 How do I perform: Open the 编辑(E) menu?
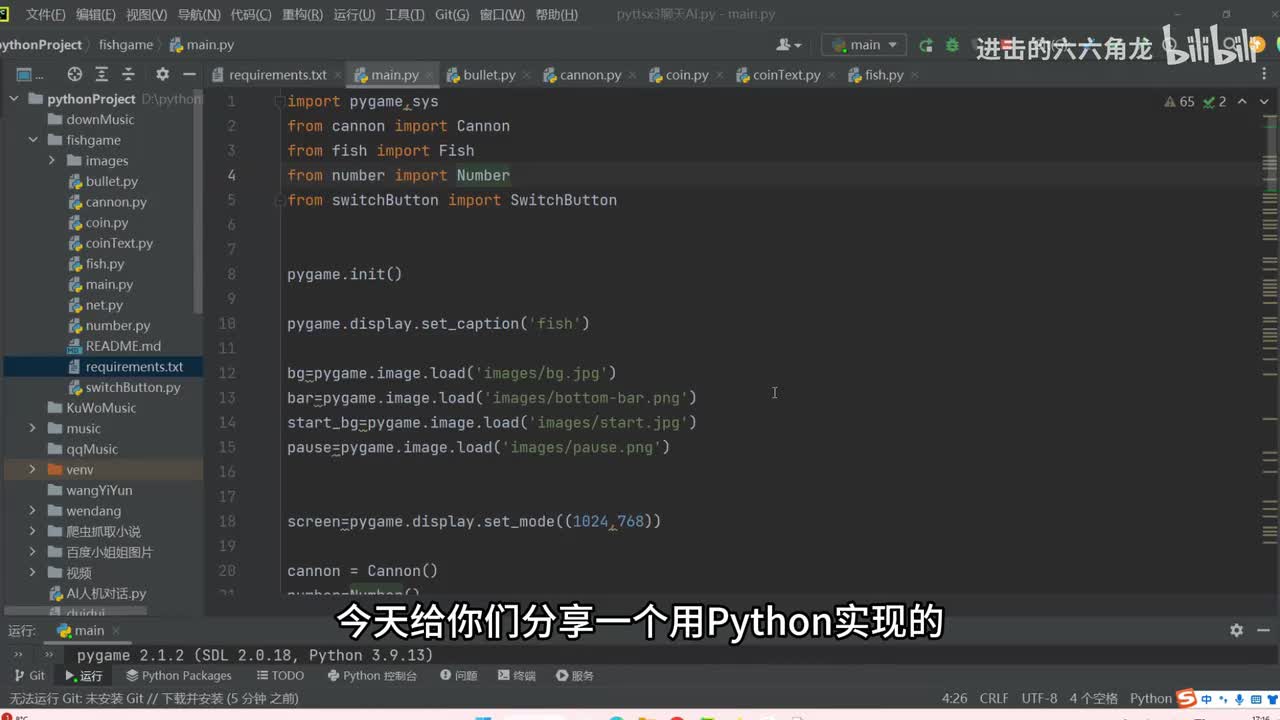coord(96,15)
